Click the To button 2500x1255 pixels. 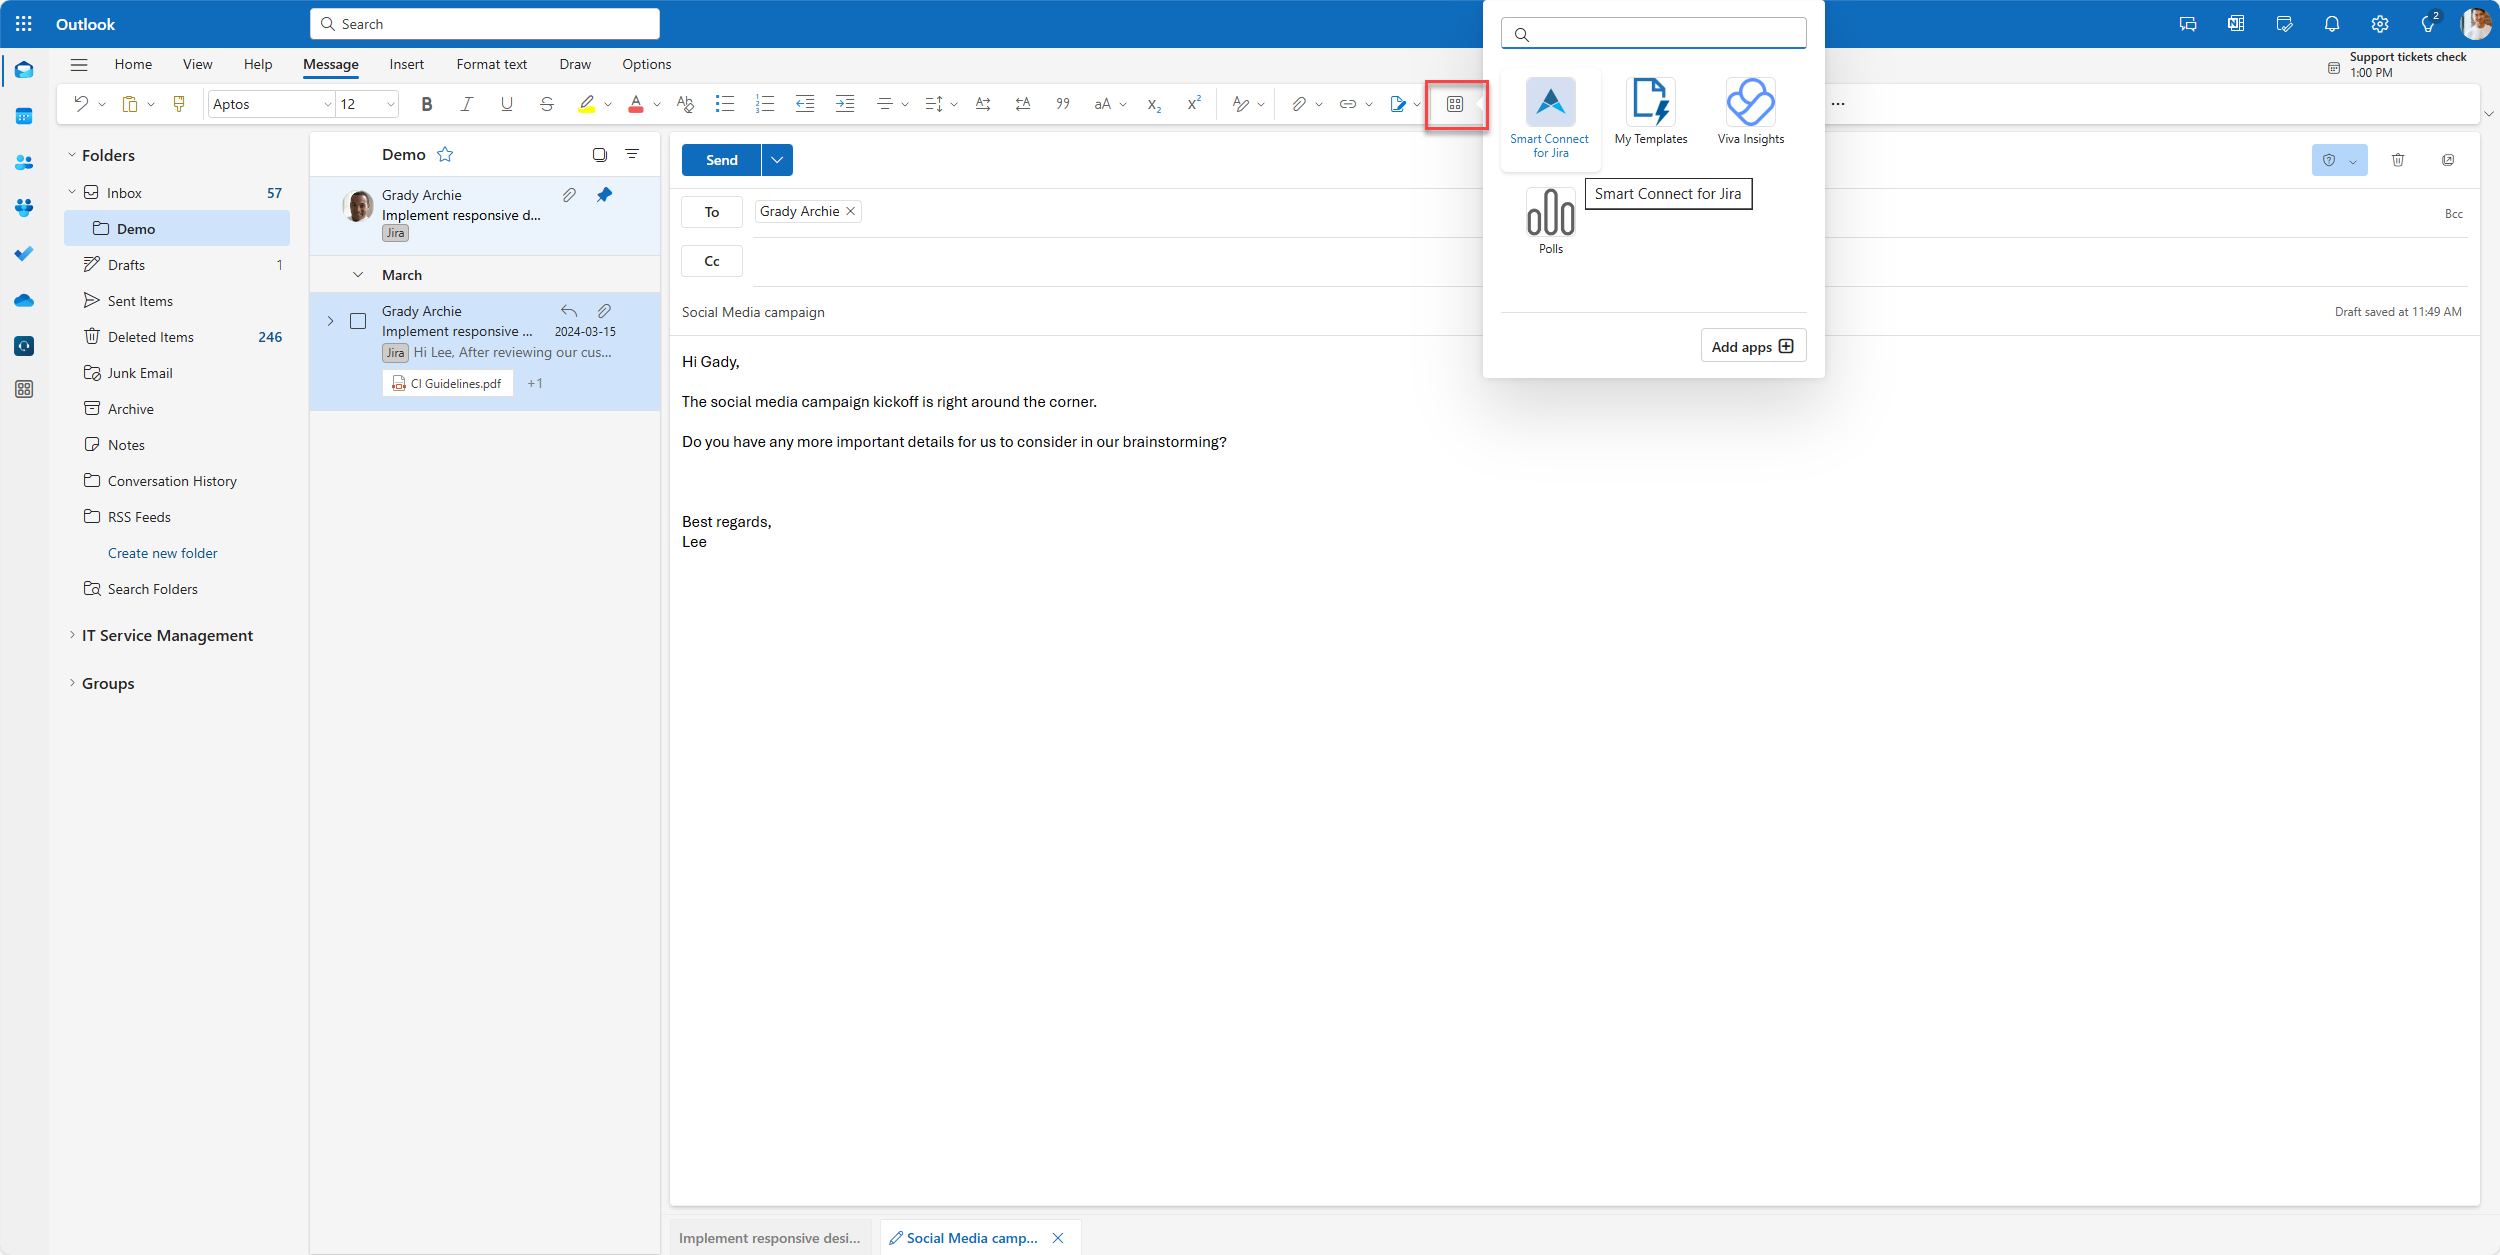click(x=711, y=212)
